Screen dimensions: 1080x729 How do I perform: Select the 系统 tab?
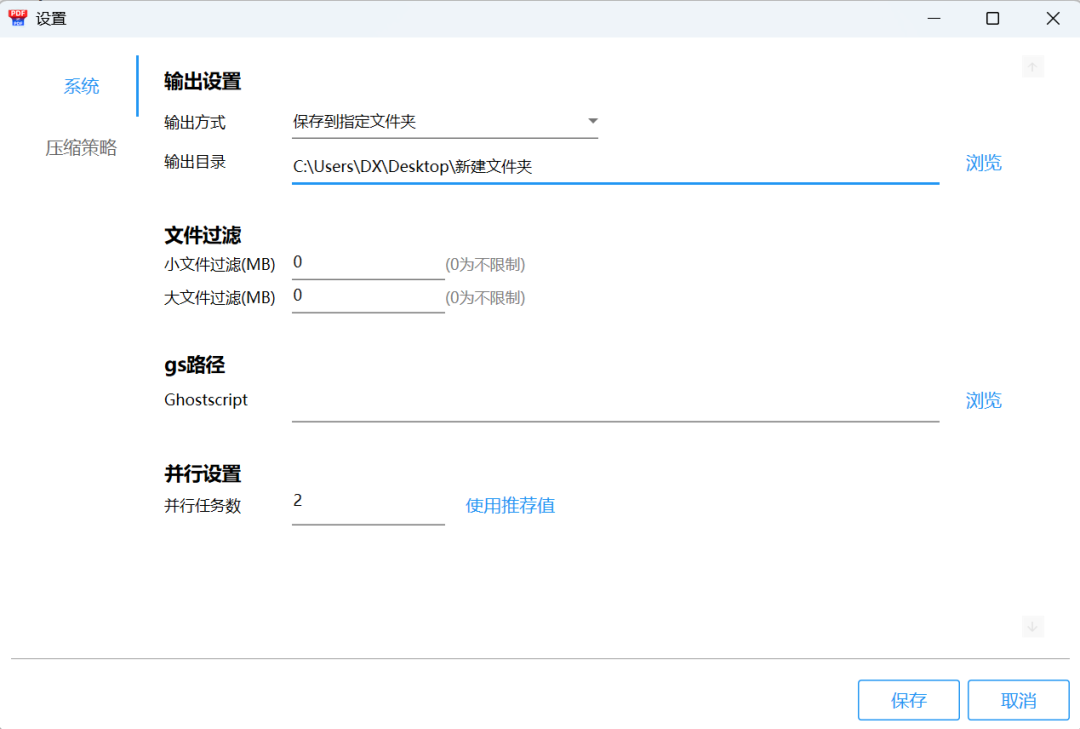point(81,86)
